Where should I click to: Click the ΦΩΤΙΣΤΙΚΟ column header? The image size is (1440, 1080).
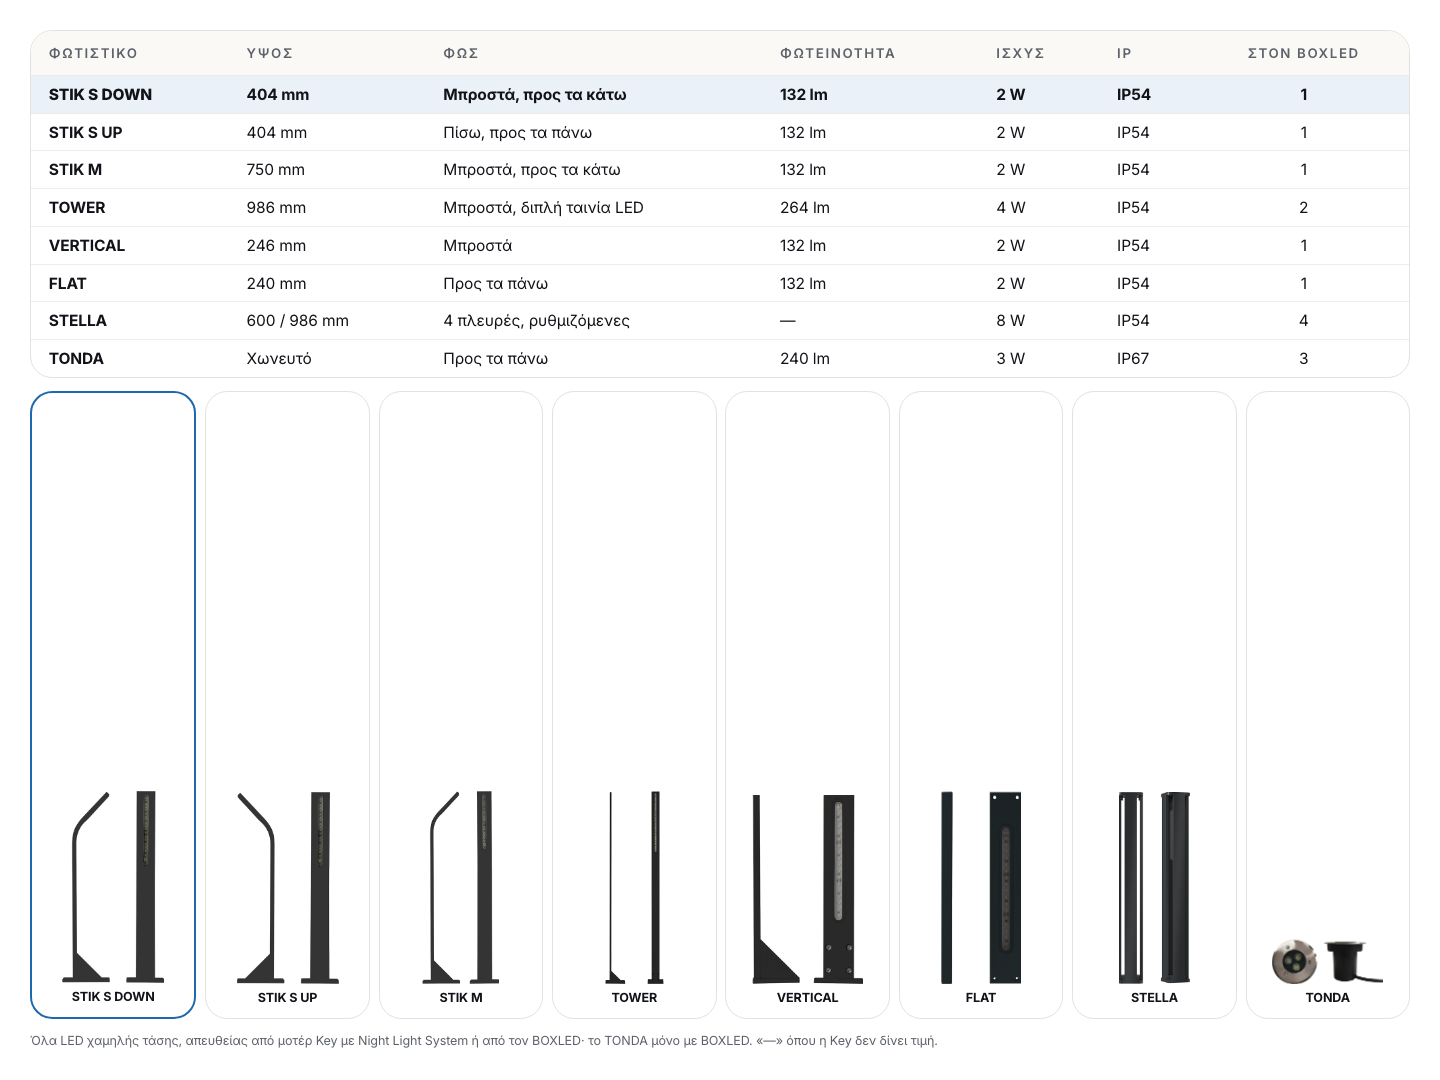pos(93,54)
